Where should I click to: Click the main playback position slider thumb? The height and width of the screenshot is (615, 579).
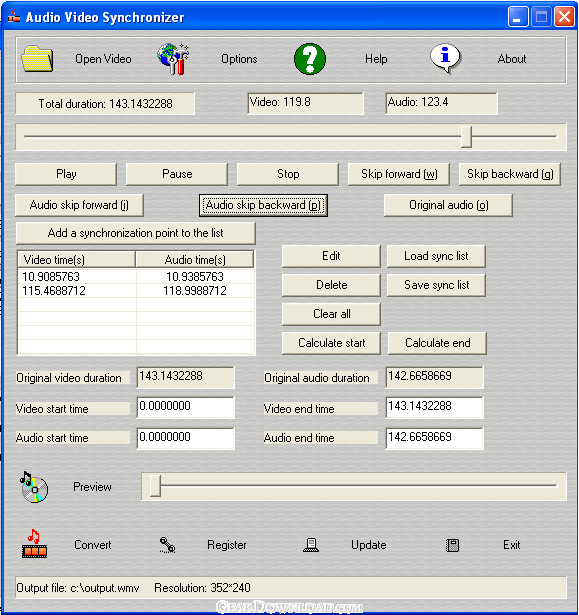click(466, 136)
